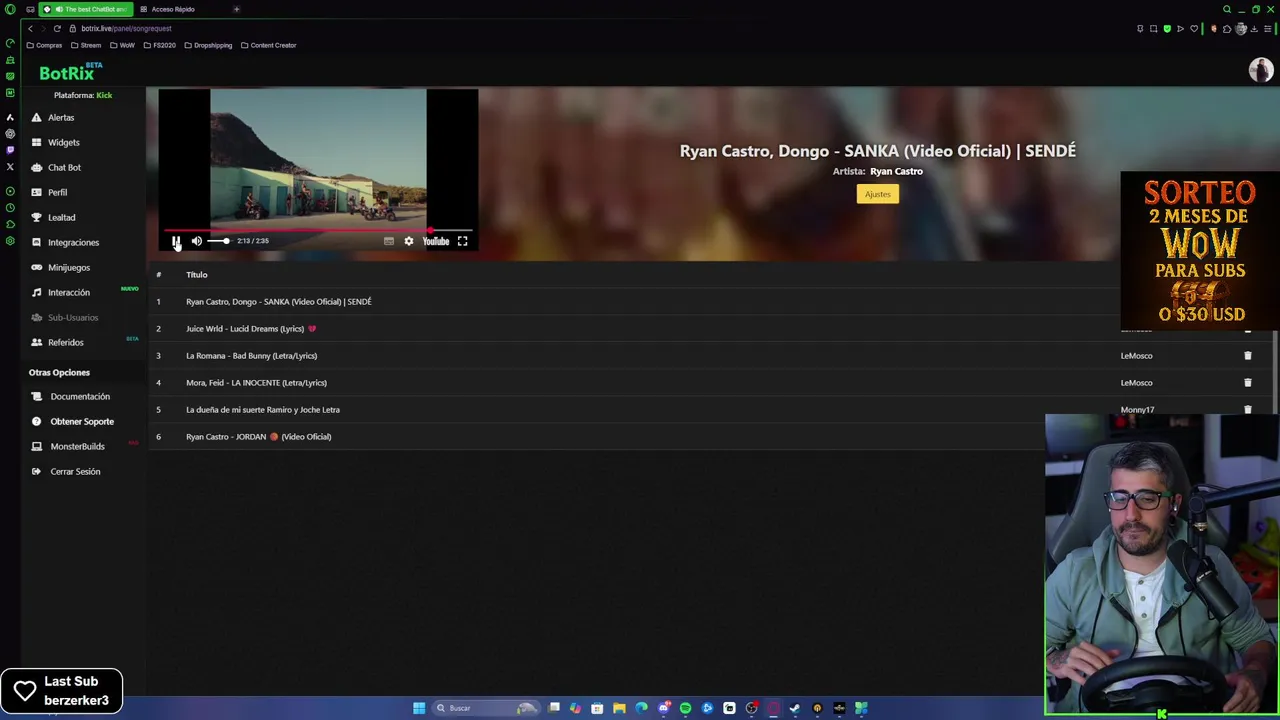Open the Content Creator bookmark folder

268,45
